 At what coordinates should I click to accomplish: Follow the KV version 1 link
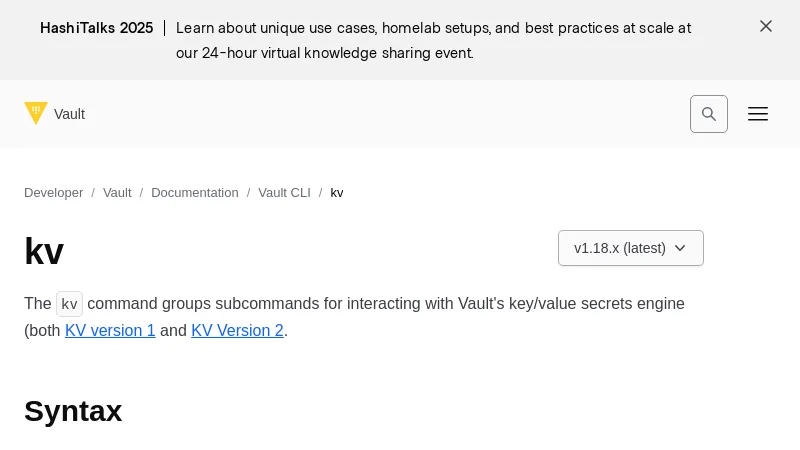pyautogui.click(x=110, y=331)
